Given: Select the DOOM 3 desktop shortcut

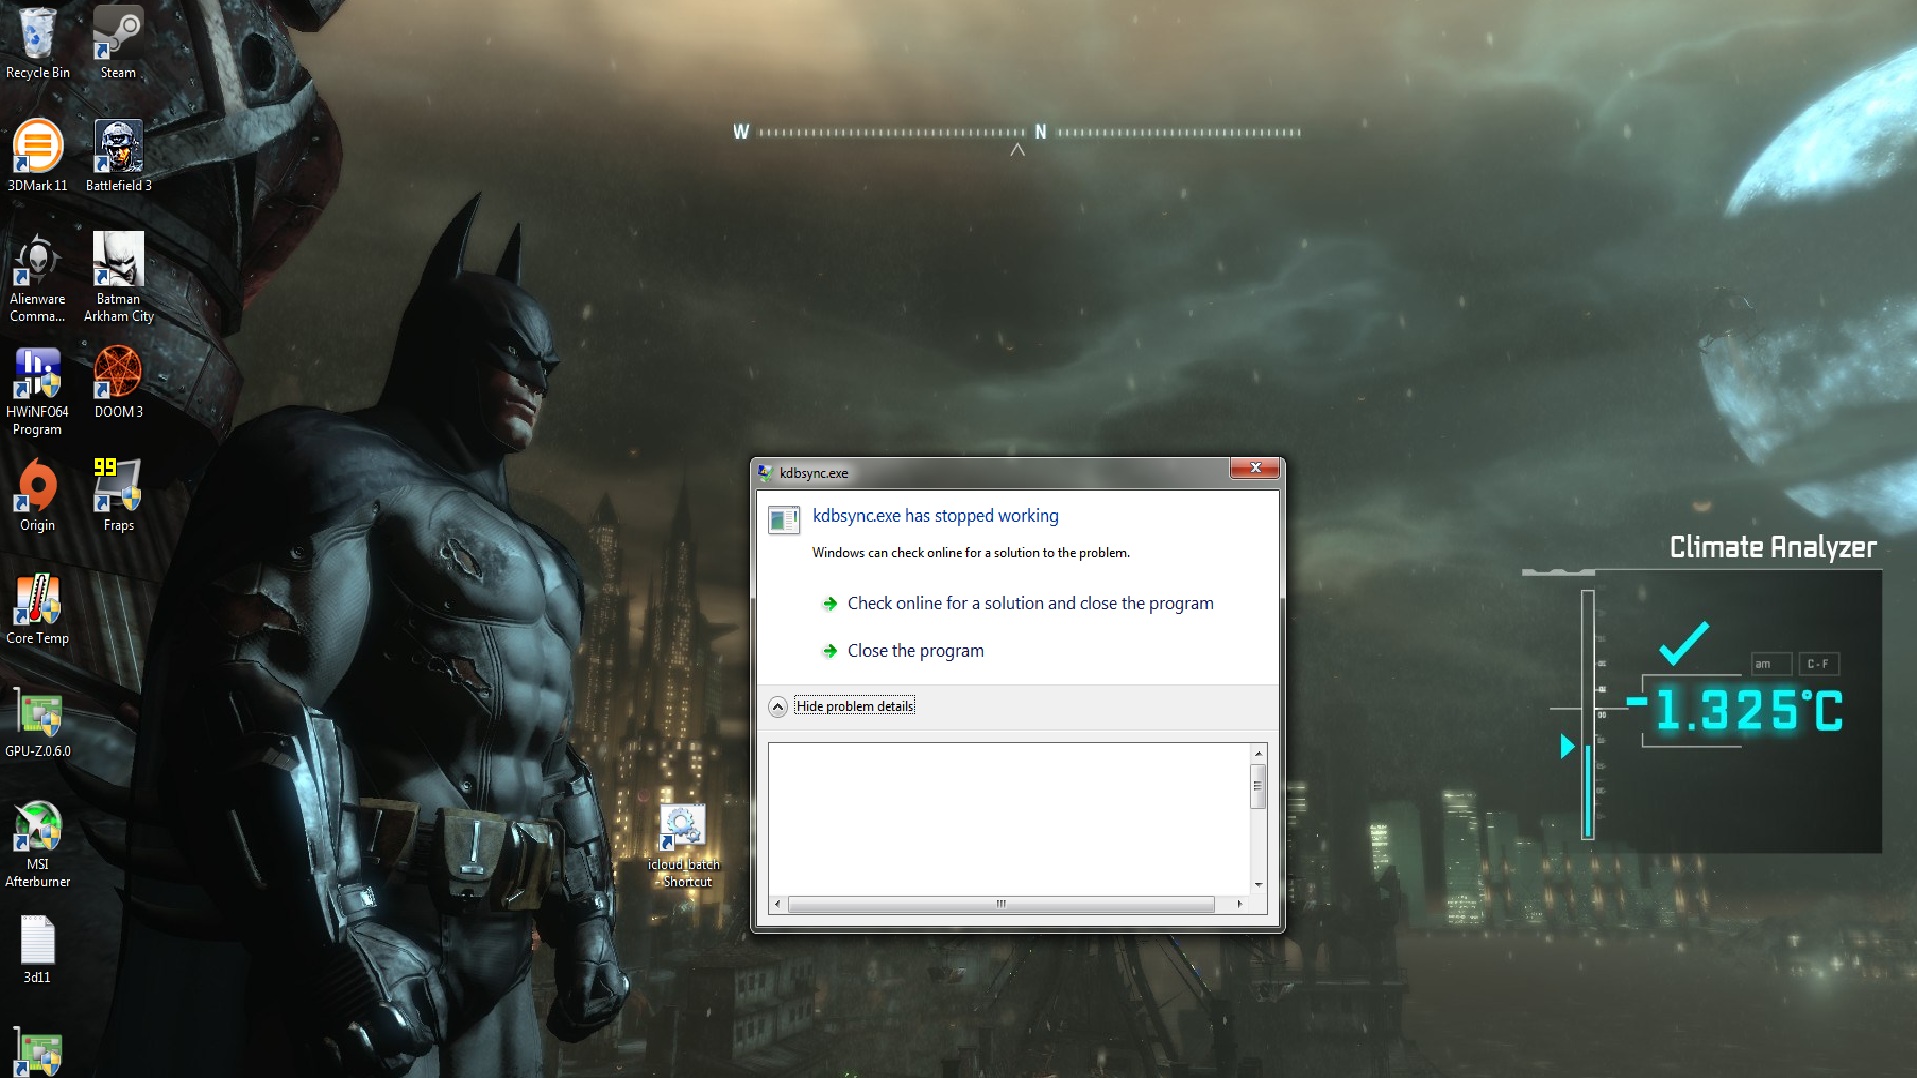Looking at the screenshot, I should click(x=118, y=382).
